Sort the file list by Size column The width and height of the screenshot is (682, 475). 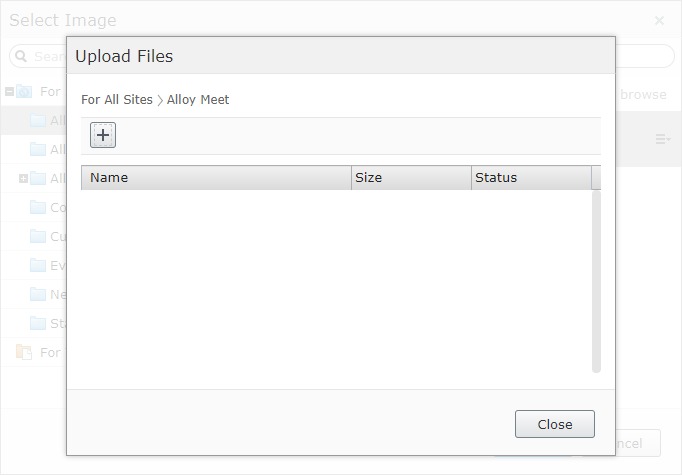pyautogui.click(x=410, y=178)
